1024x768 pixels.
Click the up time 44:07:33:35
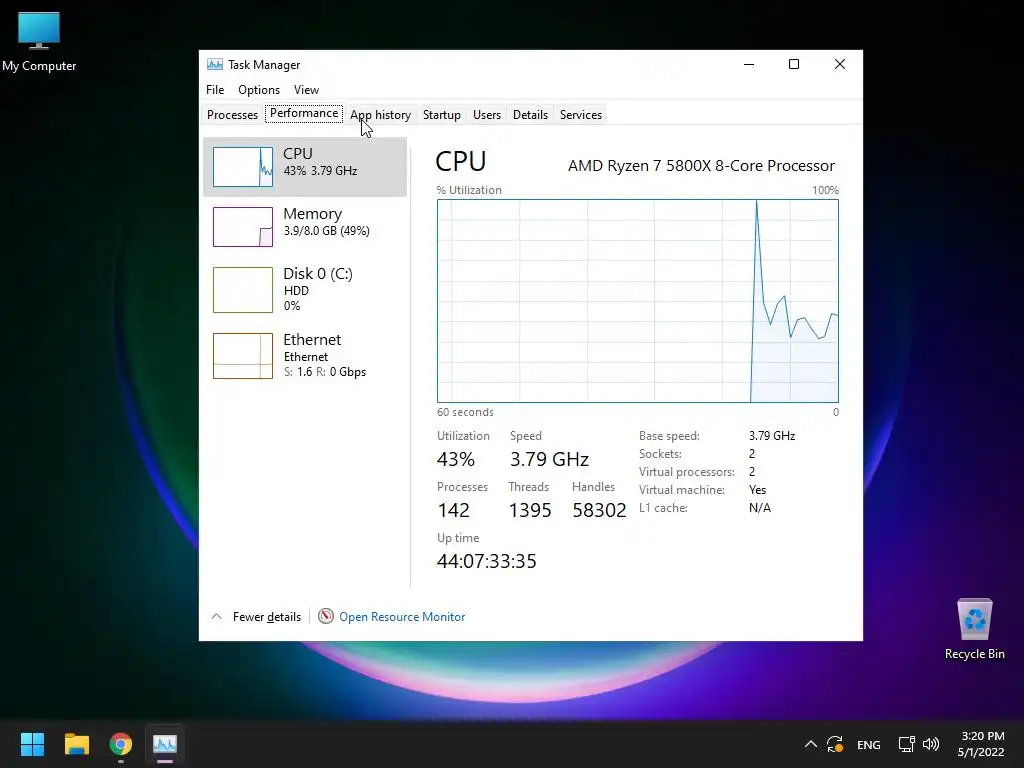tap(487, 561)
